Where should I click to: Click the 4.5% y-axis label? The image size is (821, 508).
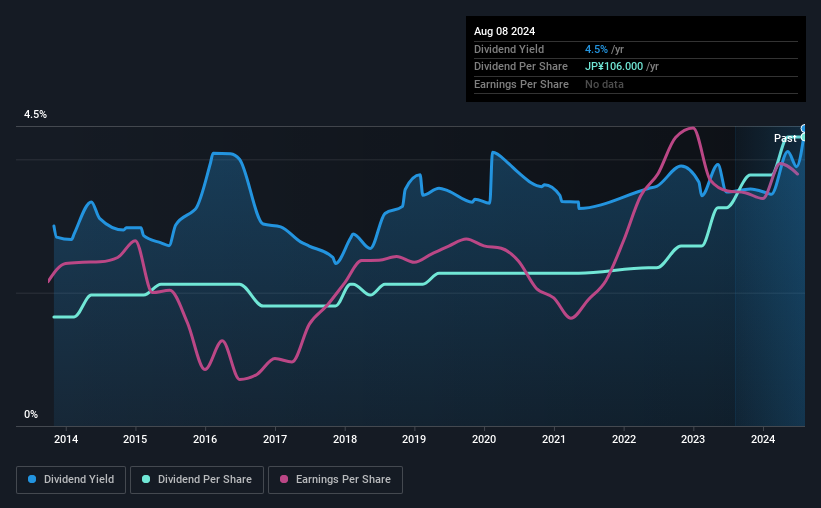(x=35, y=114)
